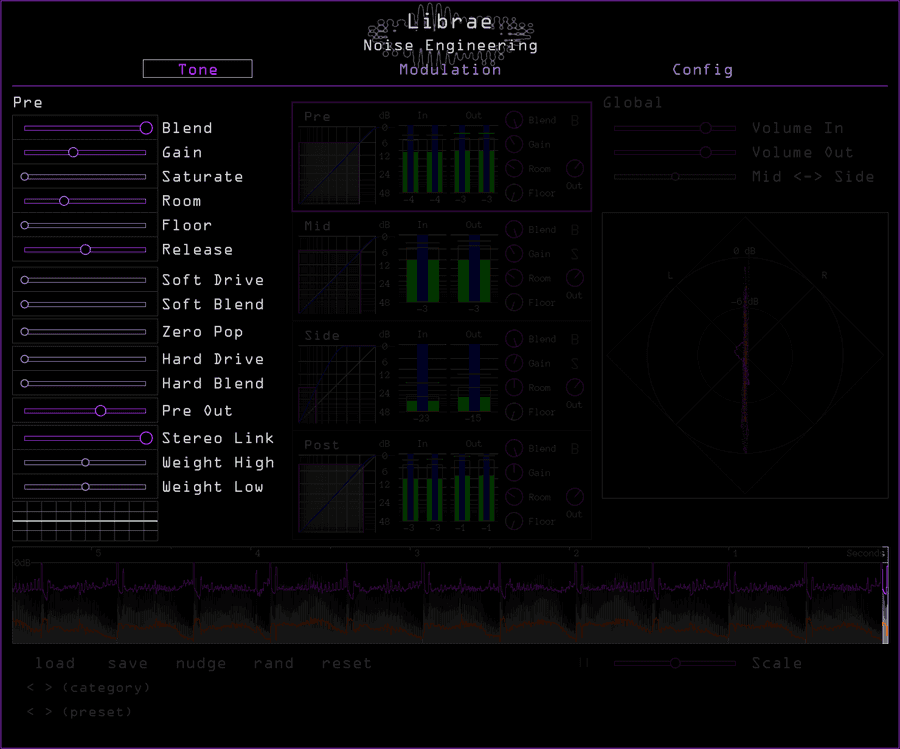Screen dimensions: 900x749
Task: Go to previous category with left arrow
Action: pos(30,687)
